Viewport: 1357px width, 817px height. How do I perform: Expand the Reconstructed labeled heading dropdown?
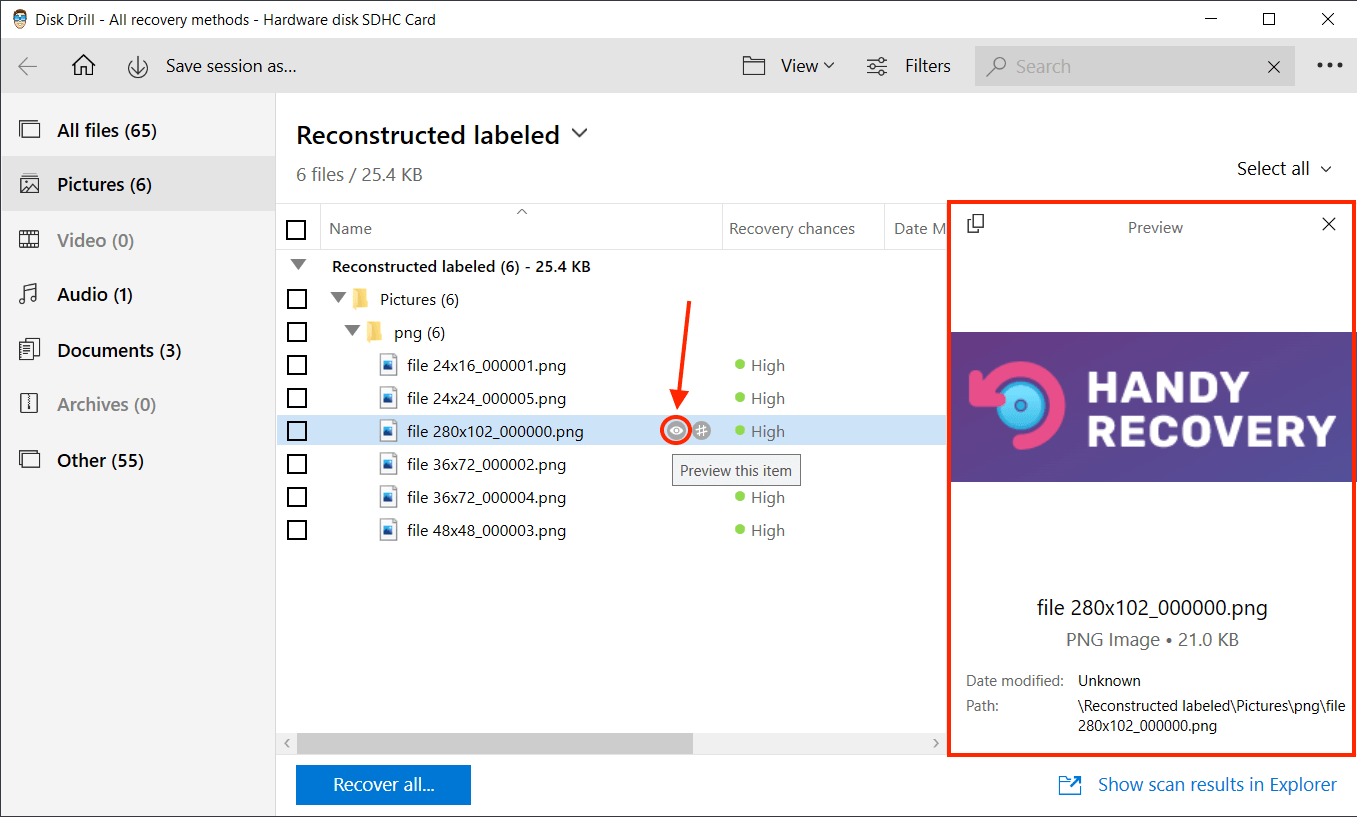tap(579, 133)
